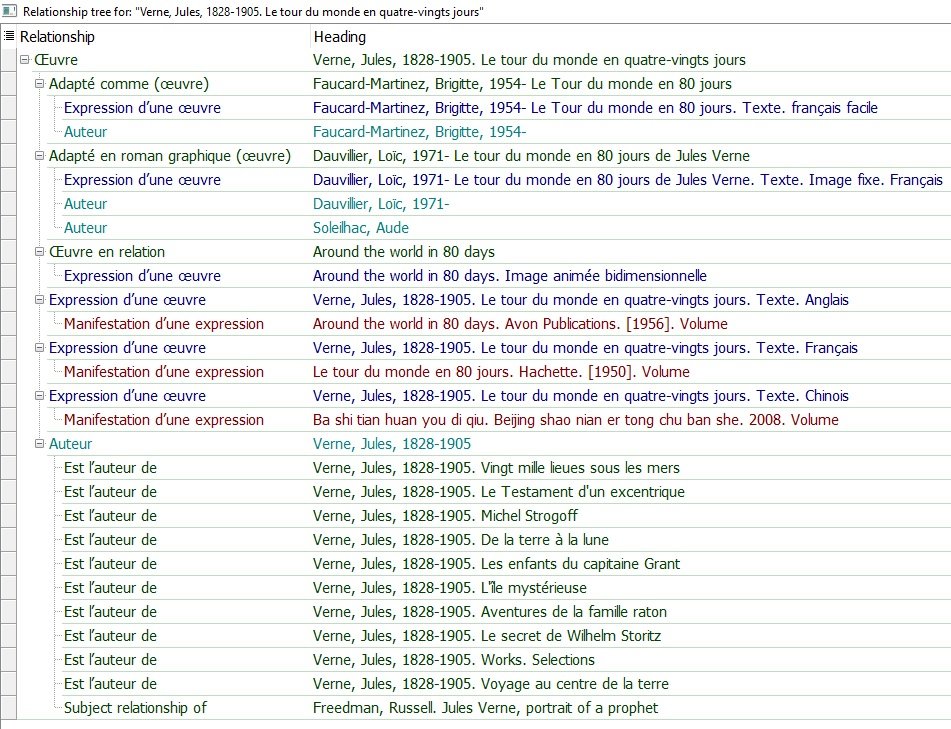Click the Relationship column header
Screen dimensions: 951x729
coord(57,37)
